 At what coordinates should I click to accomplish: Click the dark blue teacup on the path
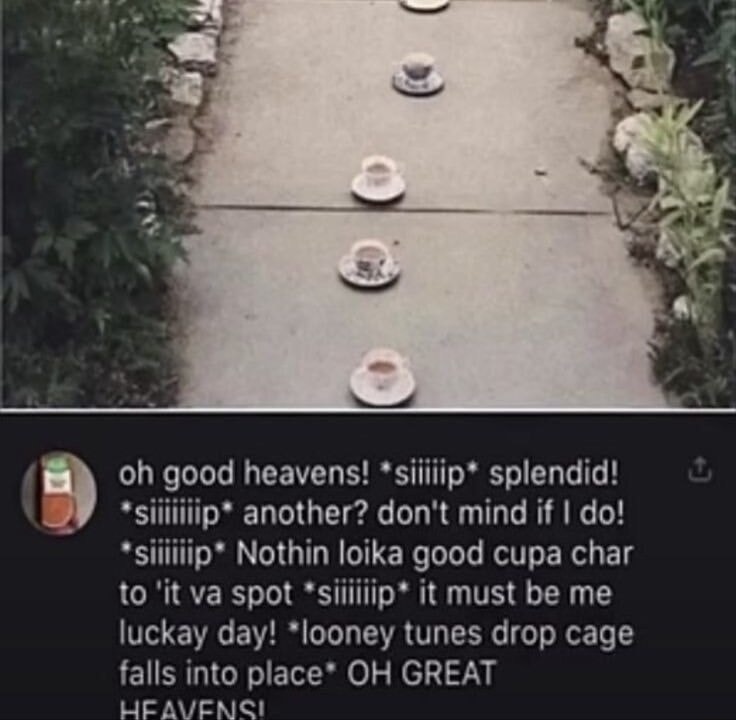pyautogui.click(x=418, y=74)
